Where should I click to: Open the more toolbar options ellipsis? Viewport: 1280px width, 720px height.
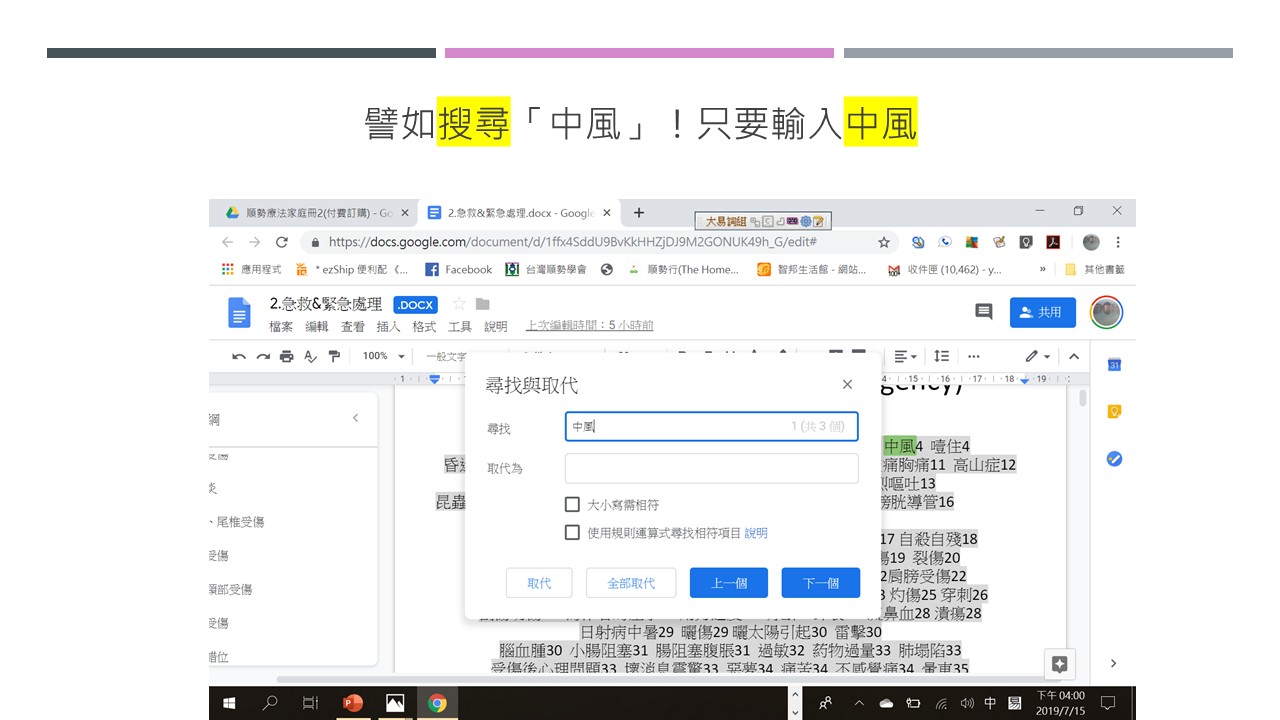point(974,356)
